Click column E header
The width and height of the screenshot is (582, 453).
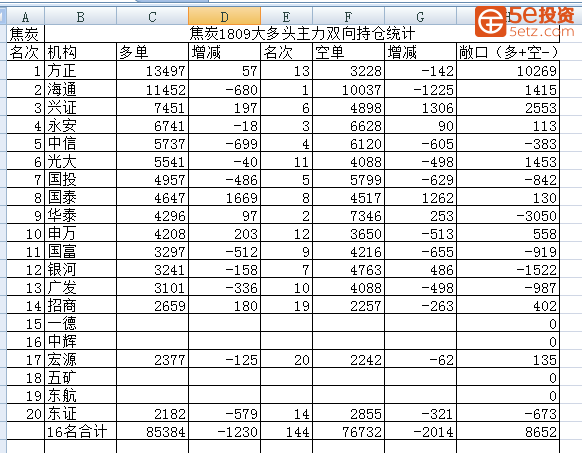coord(286,17)
